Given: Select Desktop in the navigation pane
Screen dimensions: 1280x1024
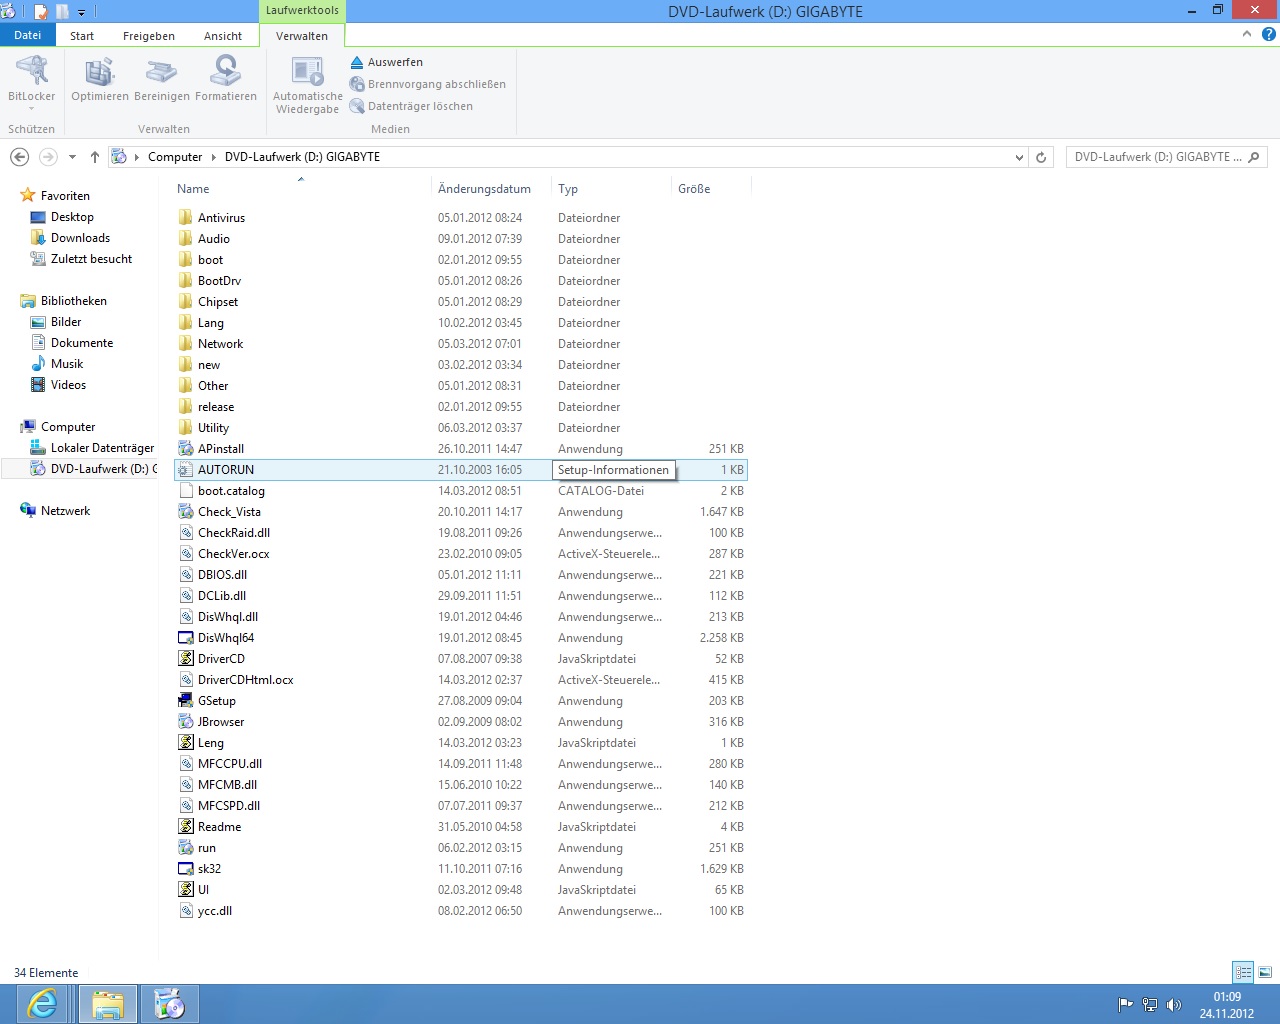Looking at the screenshot, I should click(x=72, y=217).
